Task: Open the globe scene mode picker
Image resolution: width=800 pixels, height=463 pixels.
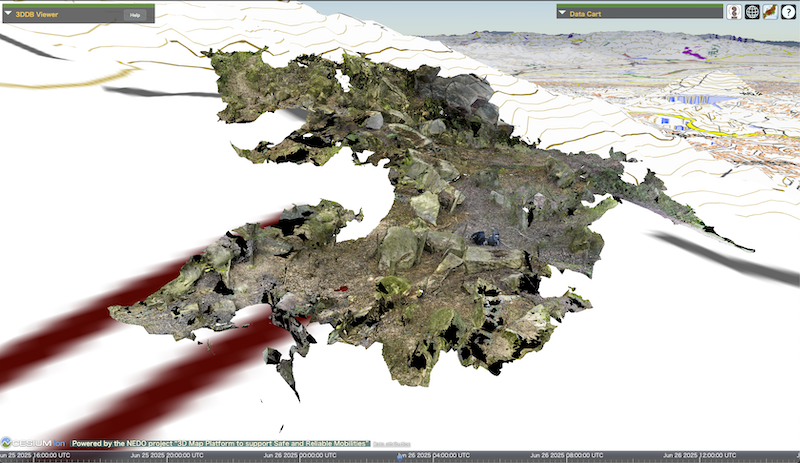Action: 752,12
